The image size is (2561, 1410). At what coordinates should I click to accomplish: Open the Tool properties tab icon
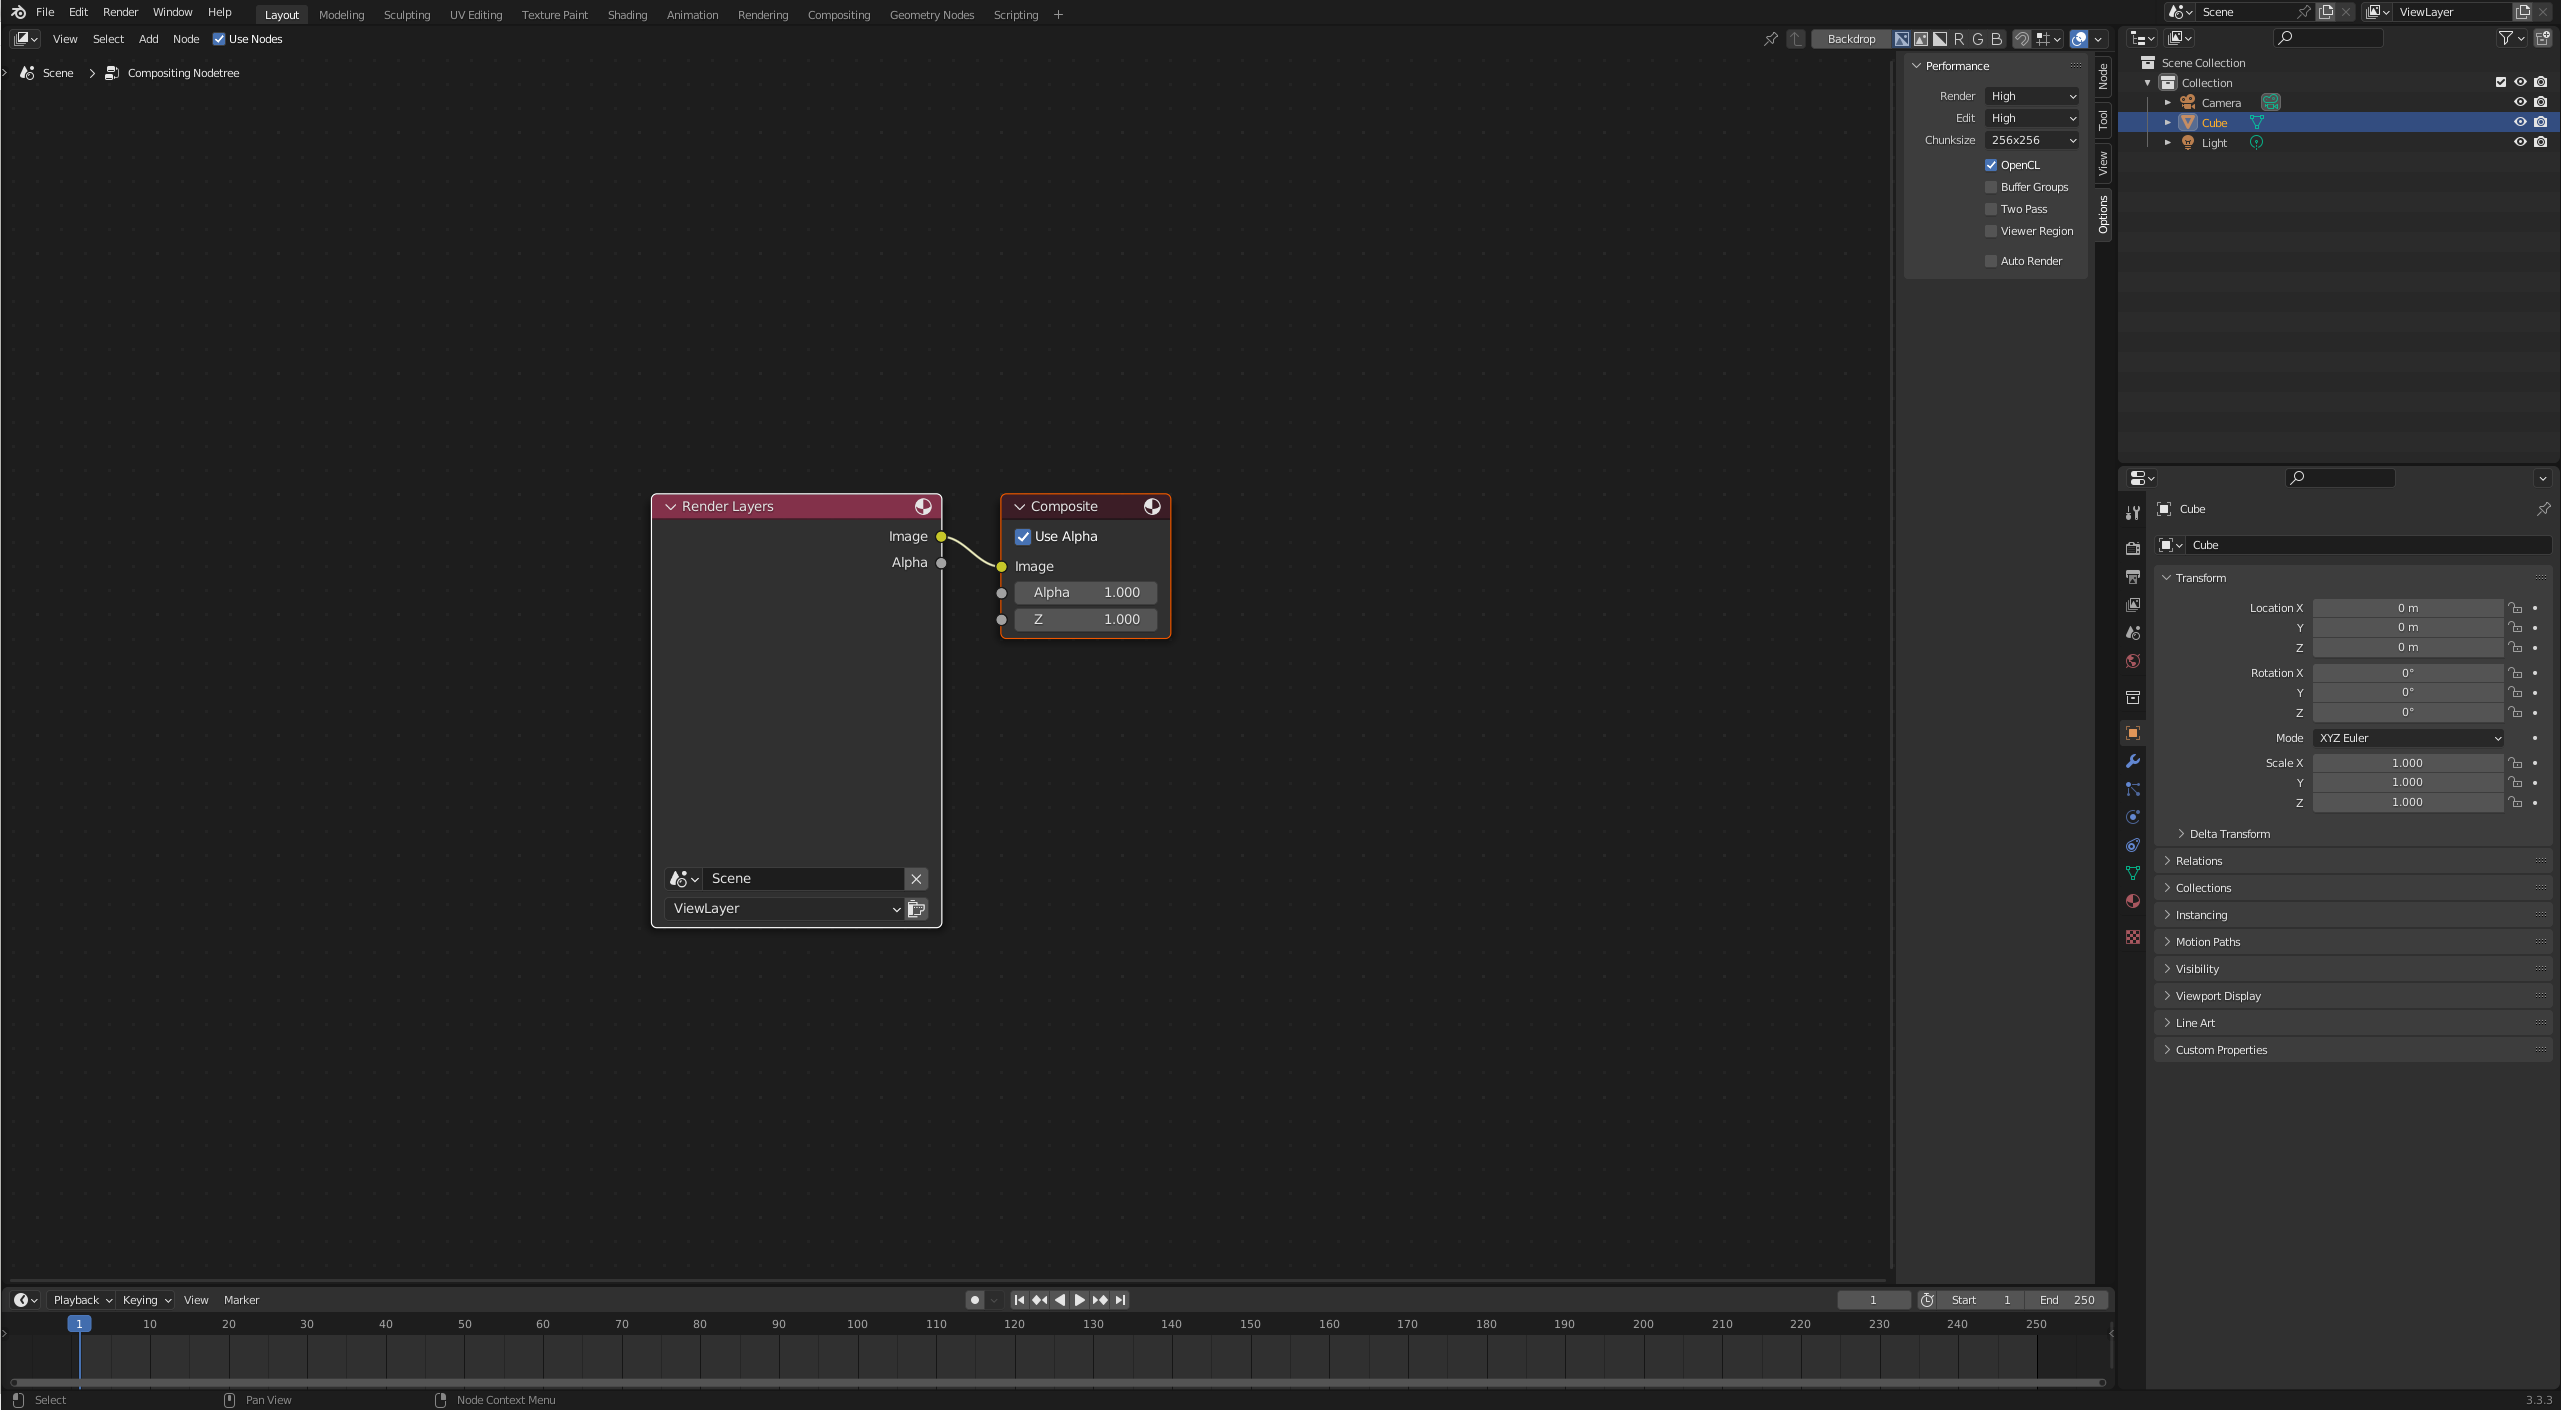click(2133, 513)
